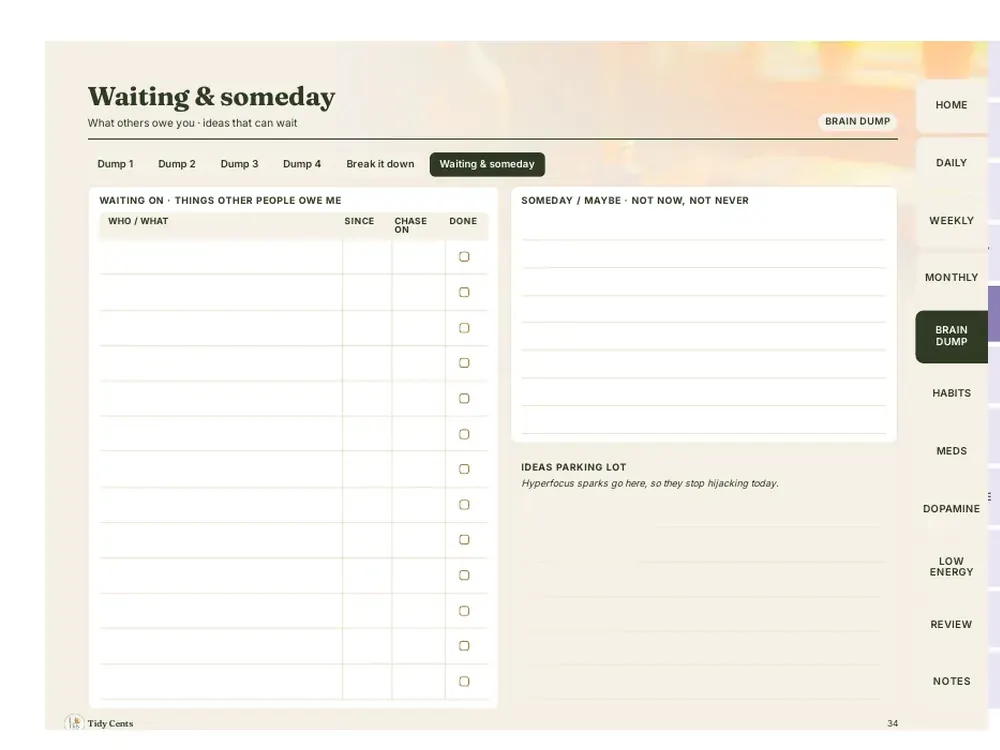Go to the Dump 4 page
The image size is (1000, 750).
point(302,164)
